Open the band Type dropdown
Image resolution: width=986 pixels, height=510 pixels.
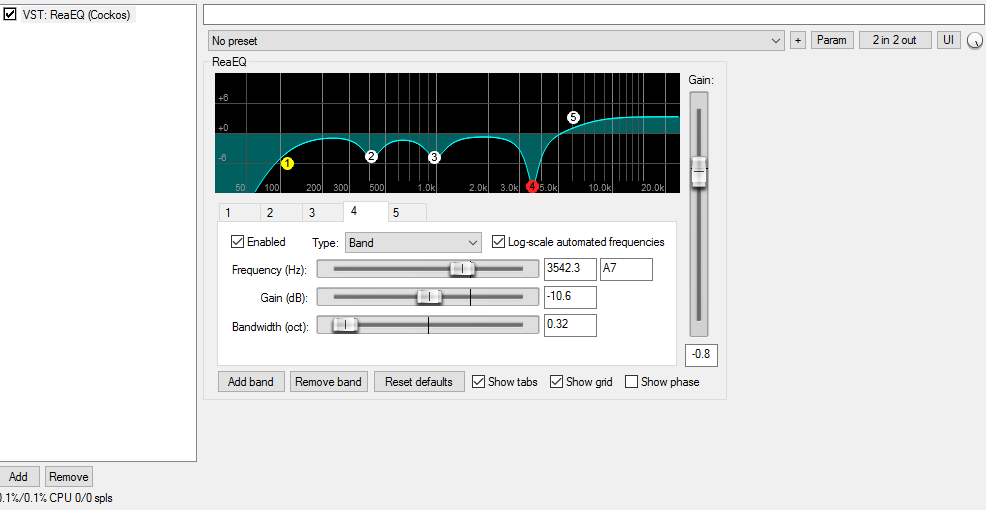click(413, 243)
